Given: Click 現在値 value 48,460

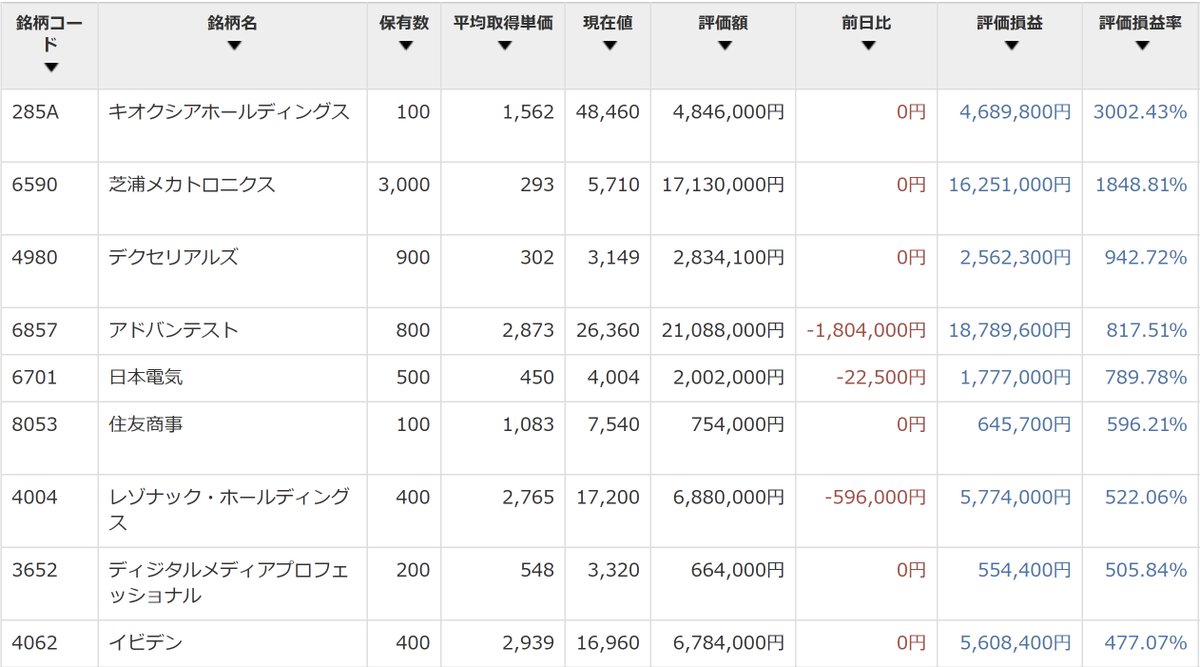Looking at the screenshot, I should tap(608, 112).
